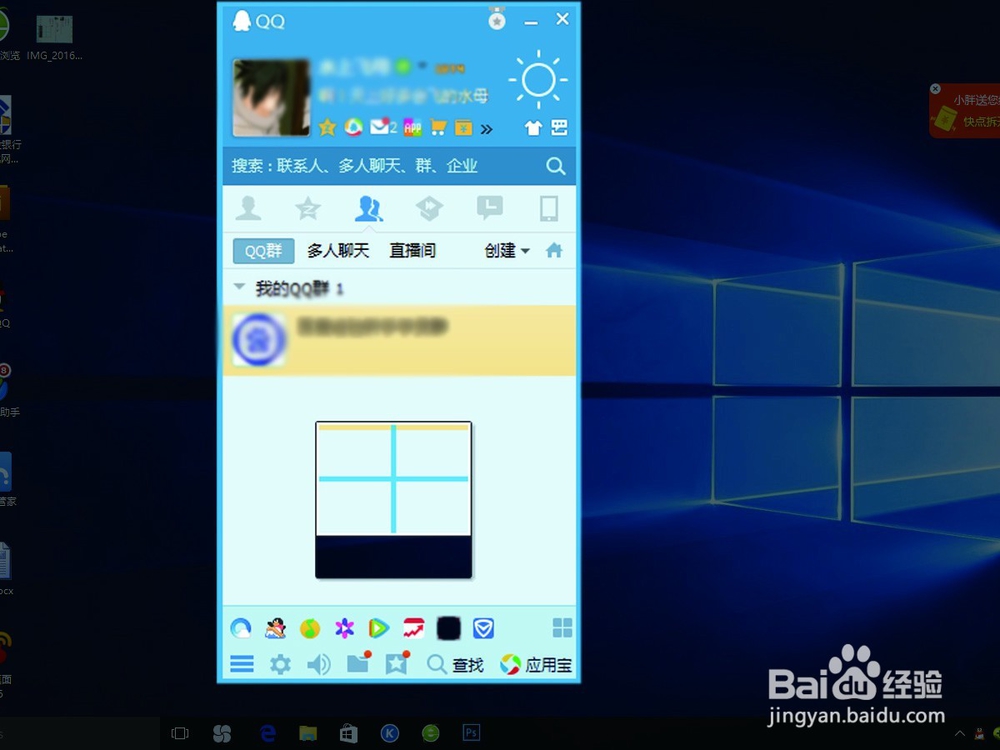This screenshot has width=1000, height=750.
Task: Open File Explorer from taskbar
Action: 308,733
